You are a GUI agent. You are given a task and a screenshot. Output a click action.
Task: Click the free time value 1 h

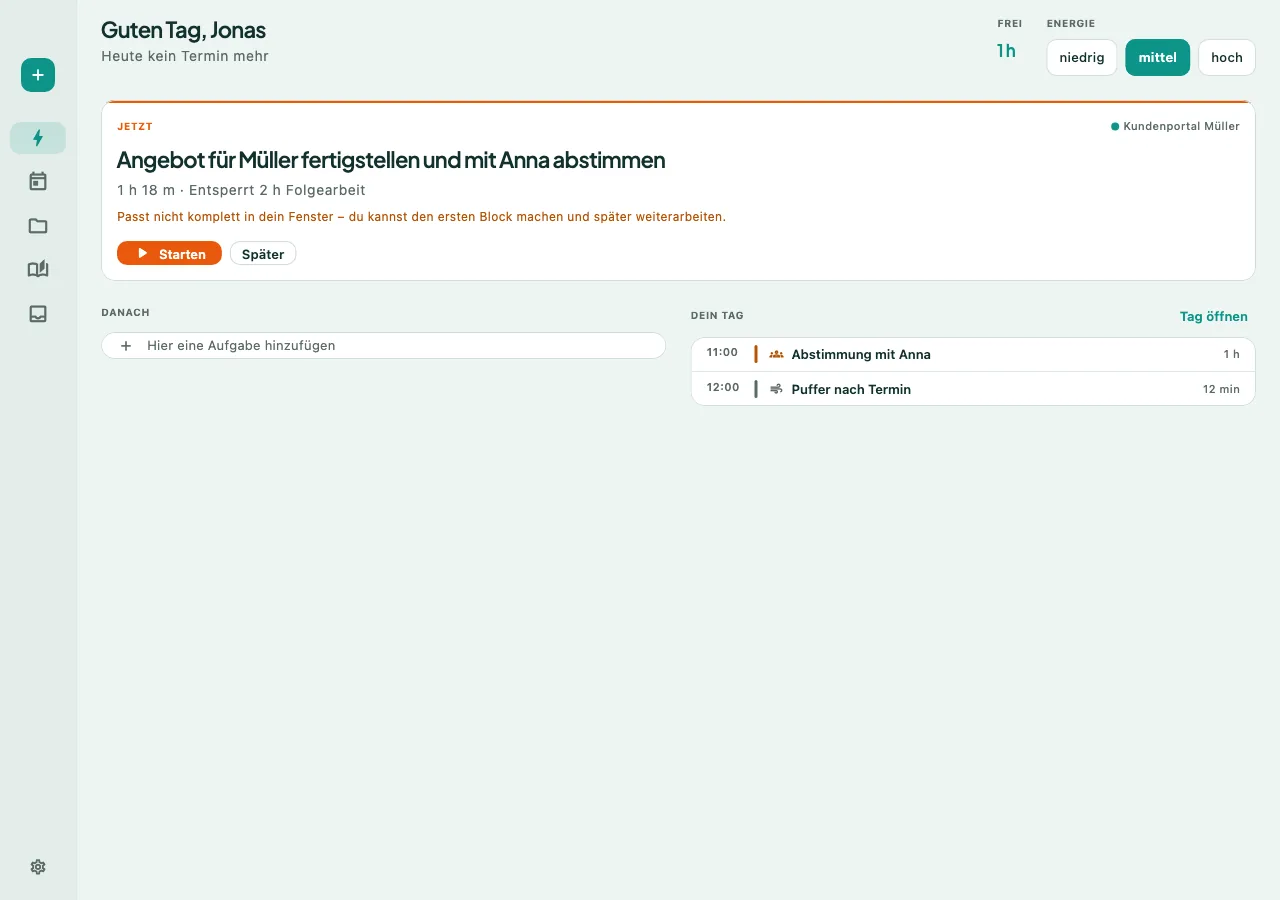pos(1006,51)
